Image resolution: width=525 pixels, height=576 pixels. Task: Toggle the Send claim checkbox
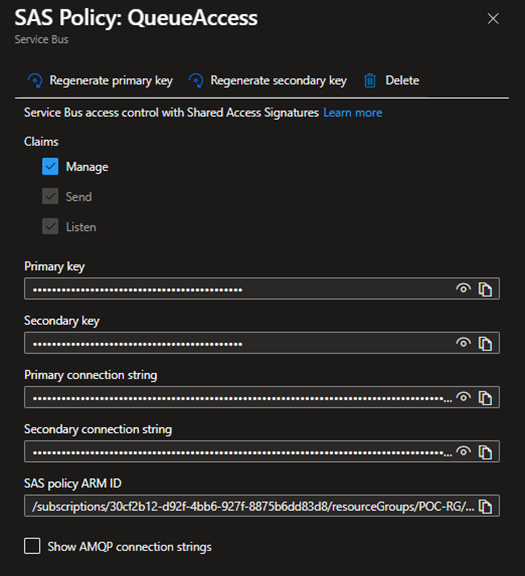(x=50, y=197)
